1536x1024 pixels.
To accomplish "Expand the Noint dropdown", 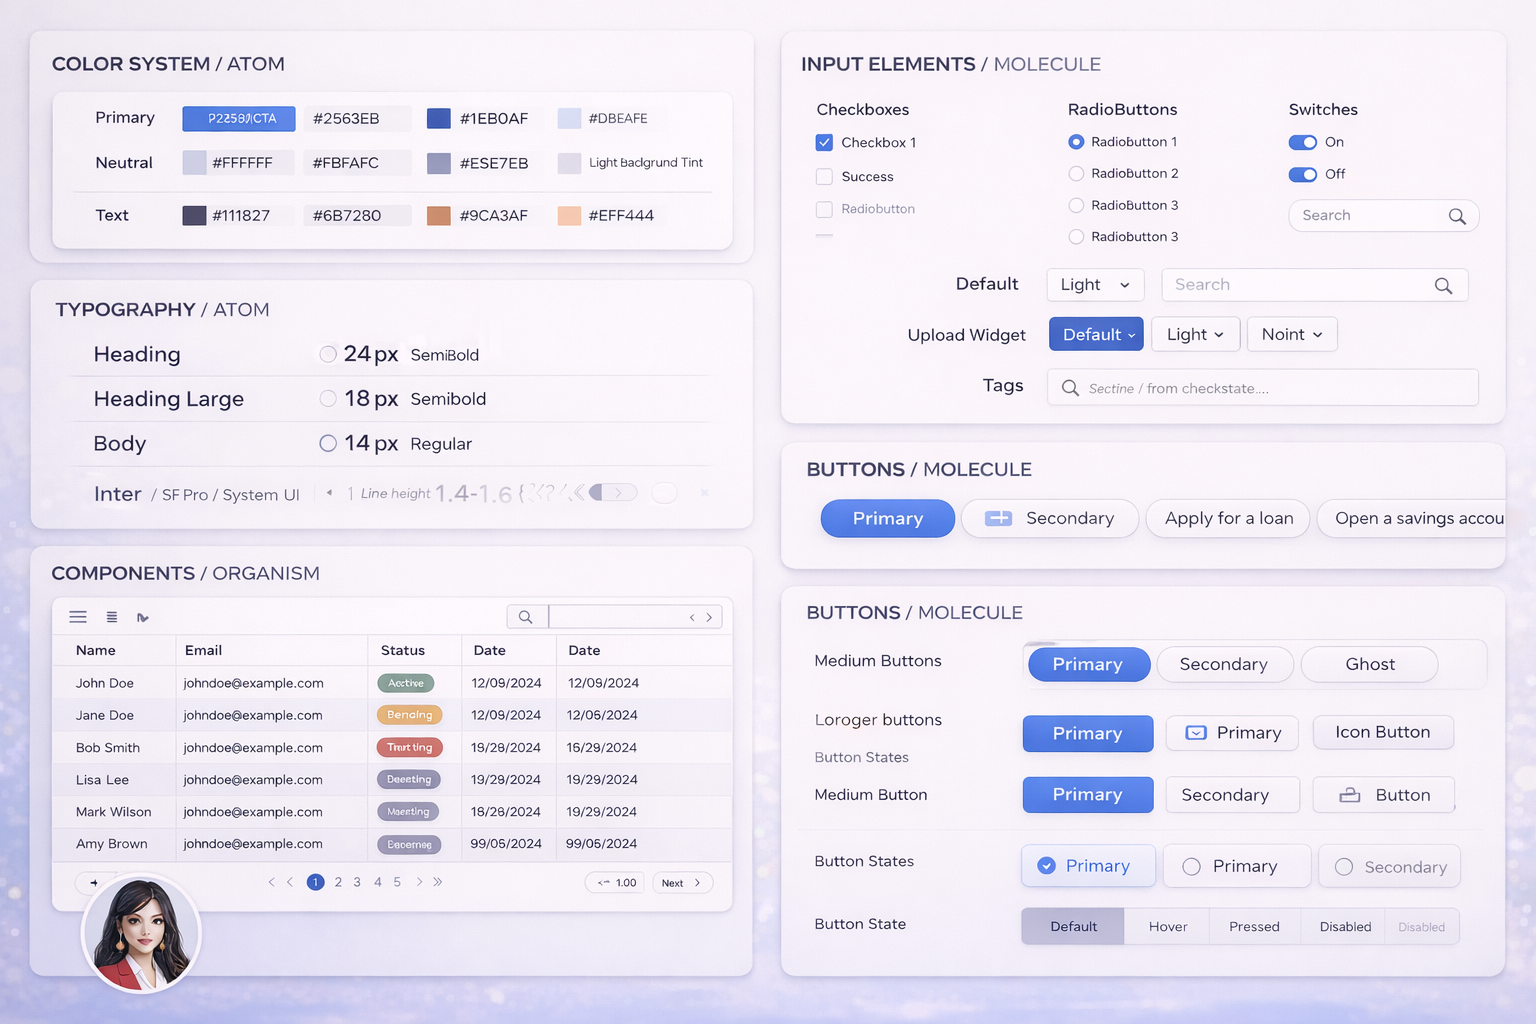I will click(1292, 334).
